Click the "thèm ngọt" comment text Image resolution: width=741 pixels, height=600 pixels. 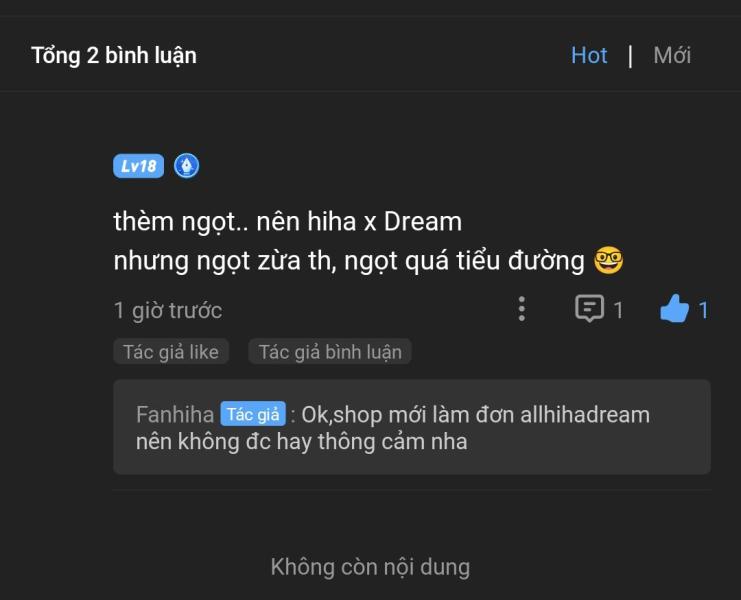pyautogui.click(x=174, y=222)
